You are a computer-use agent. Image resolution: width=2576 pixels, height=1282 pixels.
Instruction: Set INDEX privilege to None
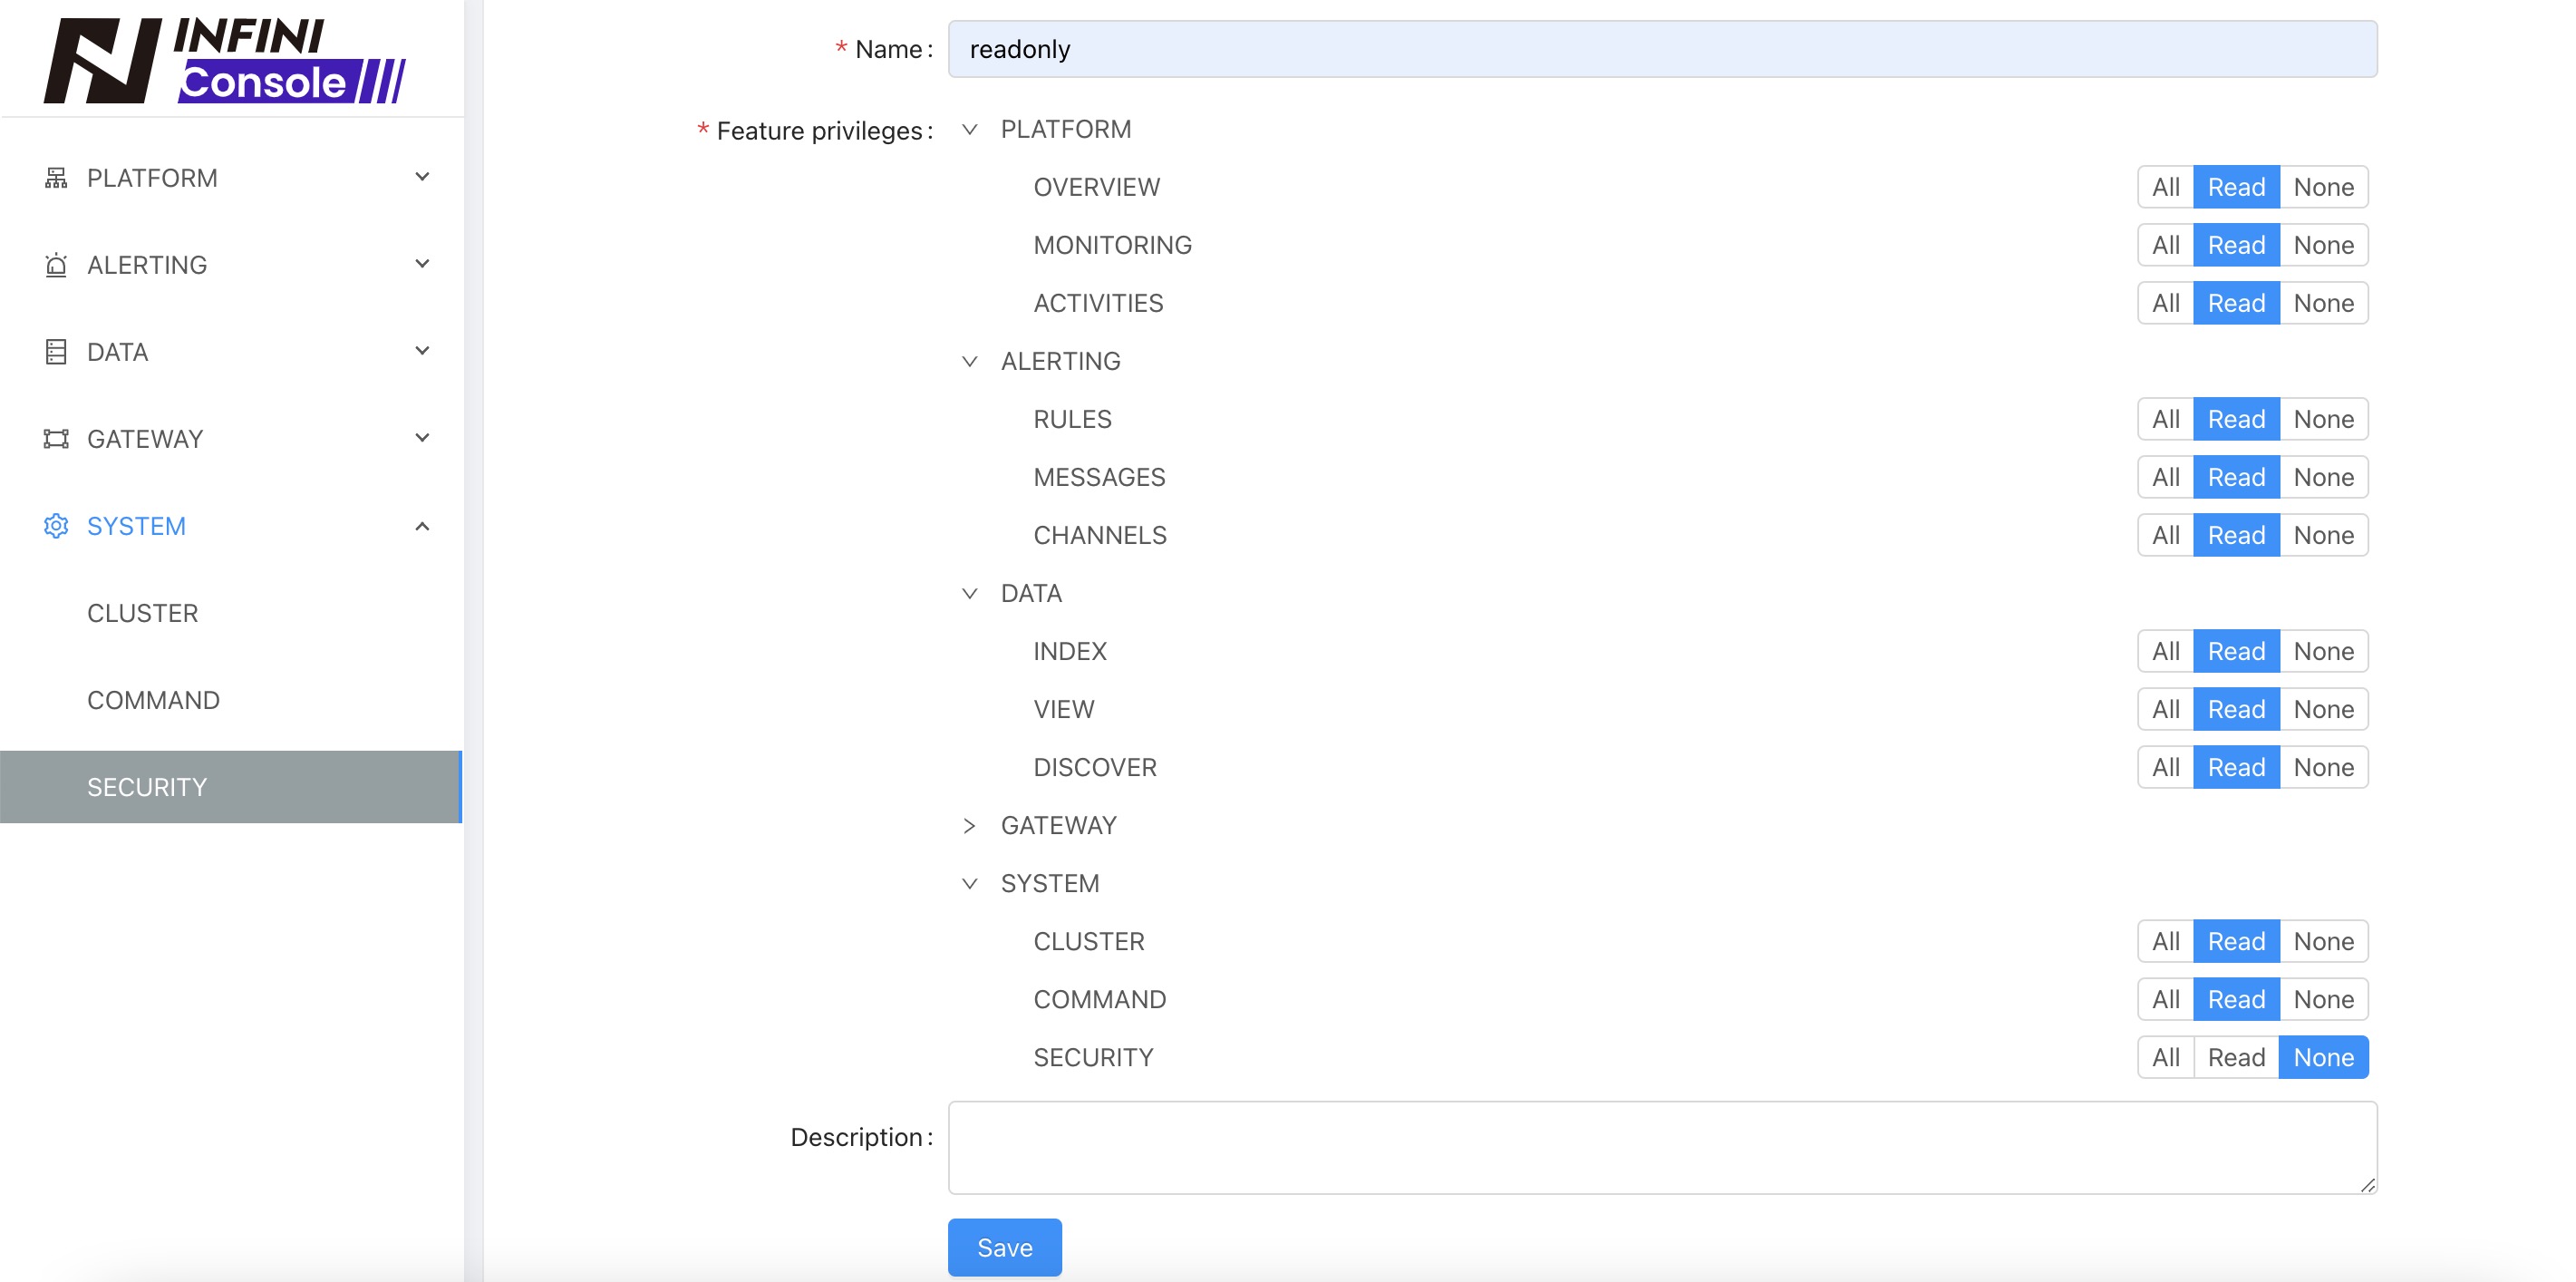point(2322,650)
